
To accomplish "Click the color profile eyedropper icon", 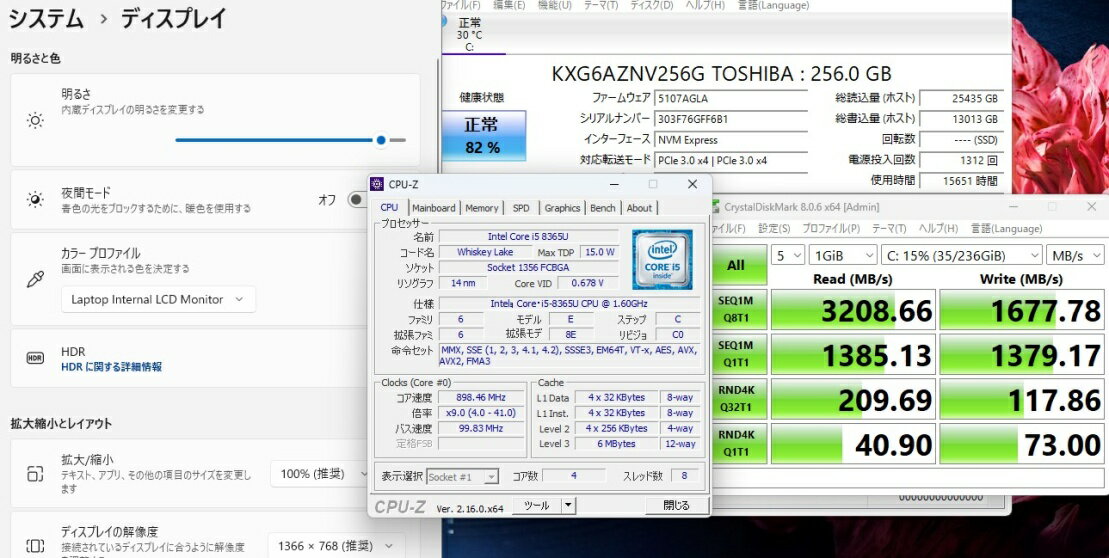I will tap(35, 278).
